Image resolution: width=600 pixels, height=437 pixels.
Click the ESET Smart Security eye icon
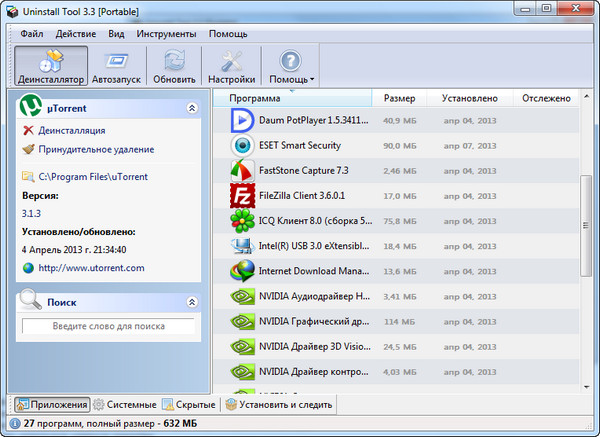[242, 145]
